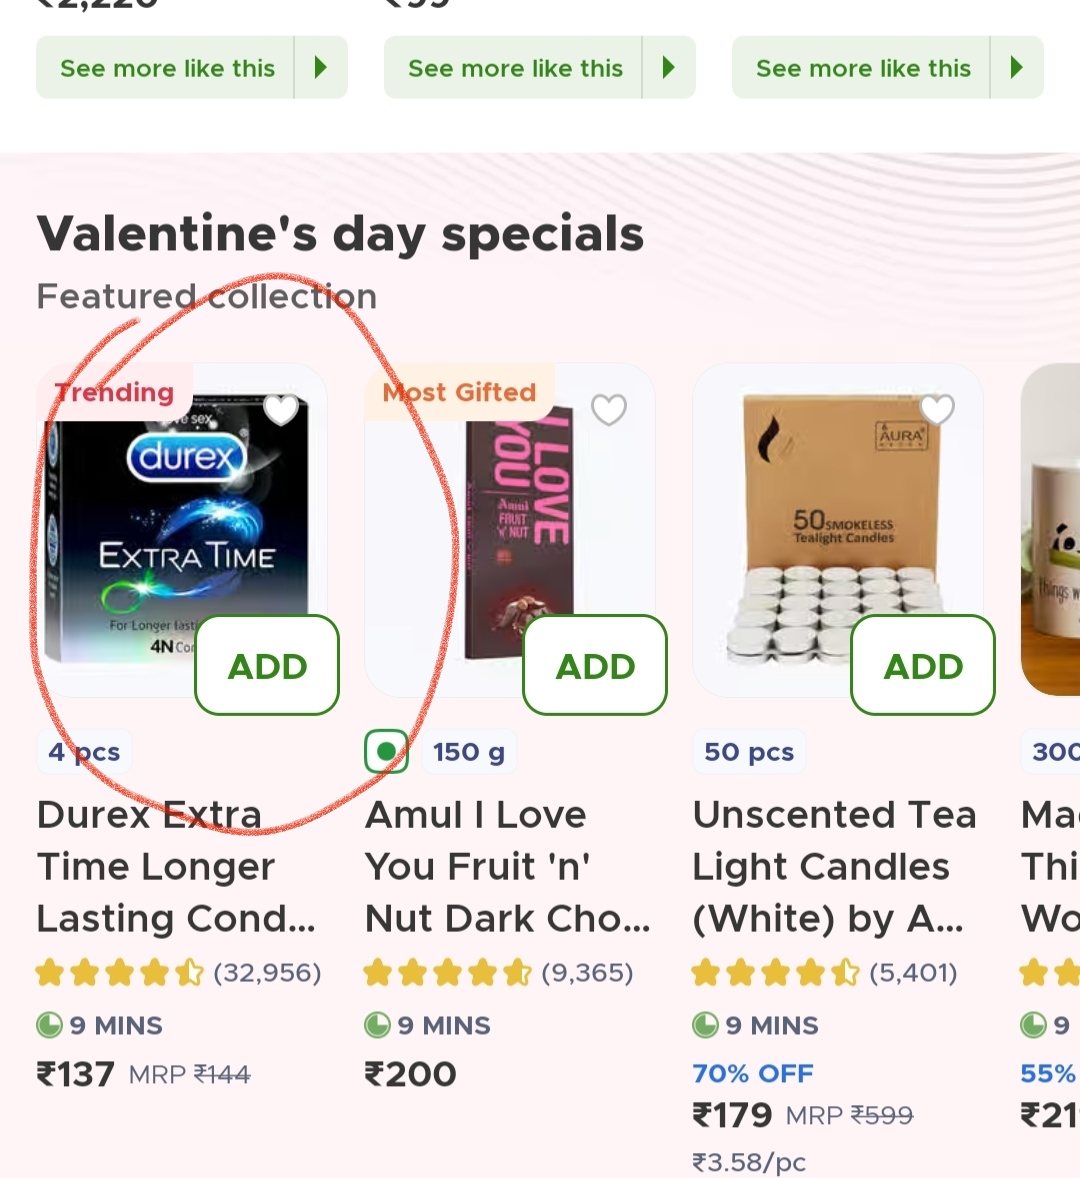Screen dimensions: 1080x1178
Task: Click first See more like this arrow
Action: pyautogui.click(x=321, y=68)
